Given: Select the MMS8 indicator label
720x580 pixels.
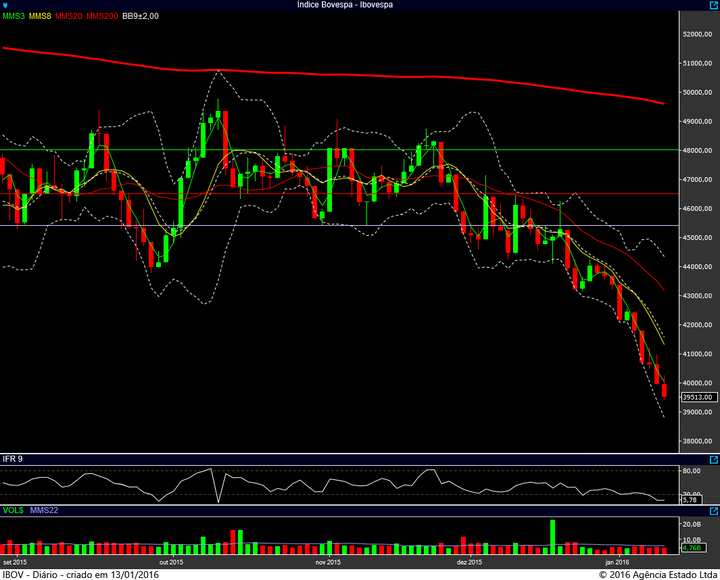Looking at the screenshot, I should point(40,16).
